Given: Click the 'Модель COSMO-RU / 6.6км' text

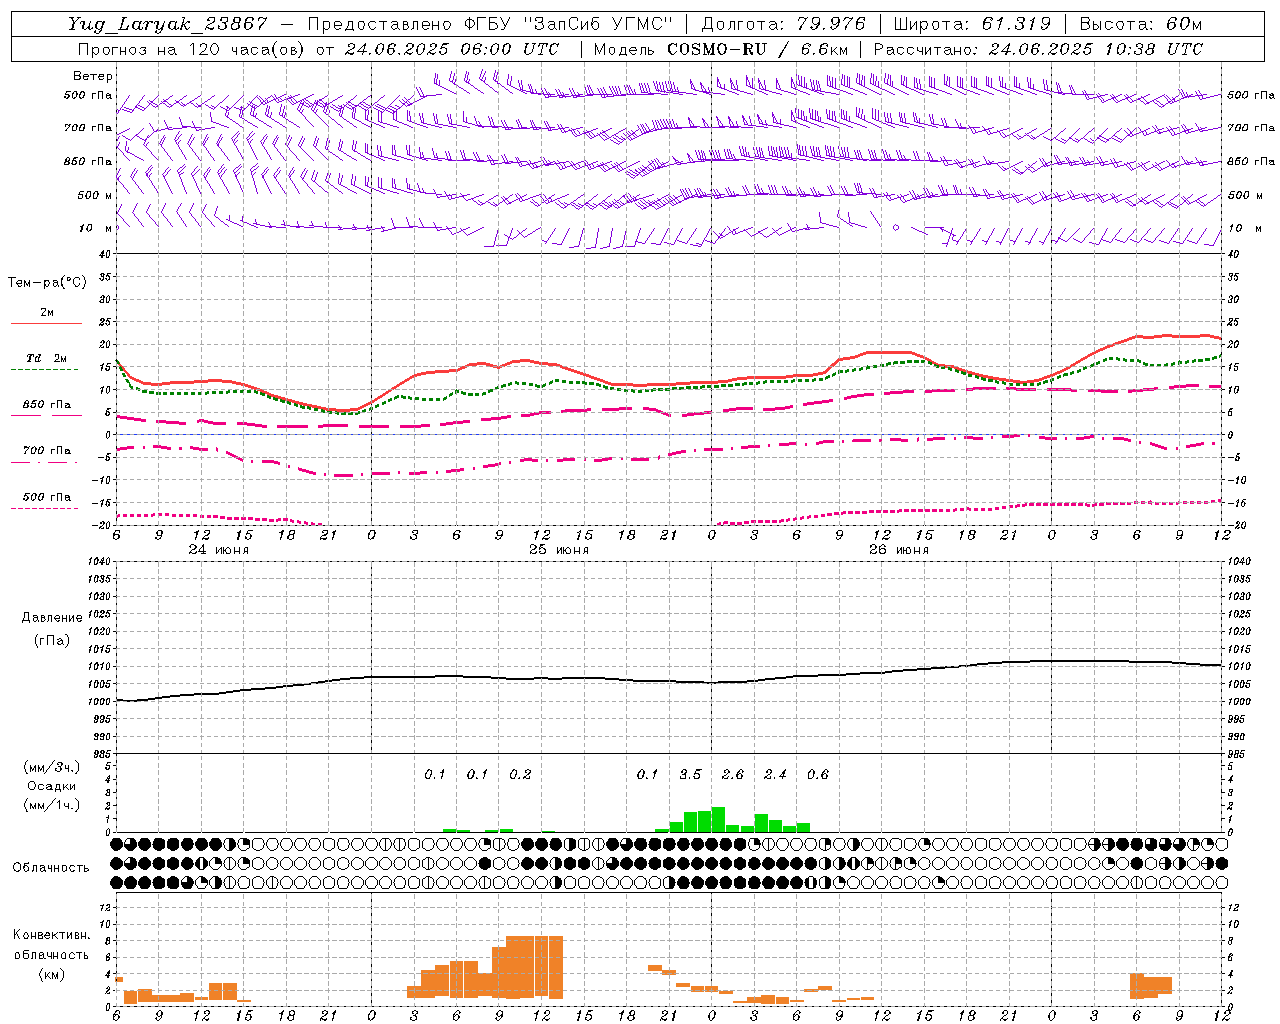Looking at the screenshot, I should (x=721, y=49).
